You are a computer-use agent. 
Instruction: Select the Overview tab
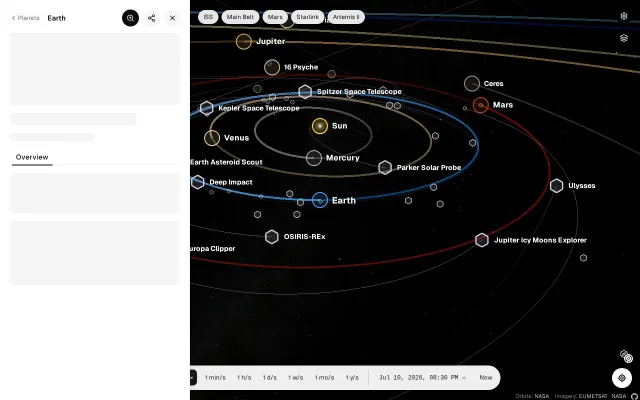click(x=32, y=157)
